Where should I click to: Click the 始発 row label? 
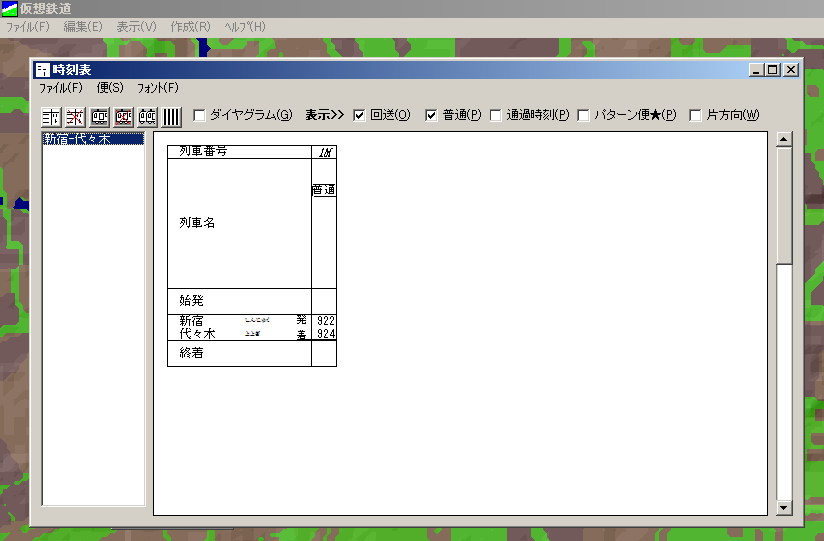[191, 301]
